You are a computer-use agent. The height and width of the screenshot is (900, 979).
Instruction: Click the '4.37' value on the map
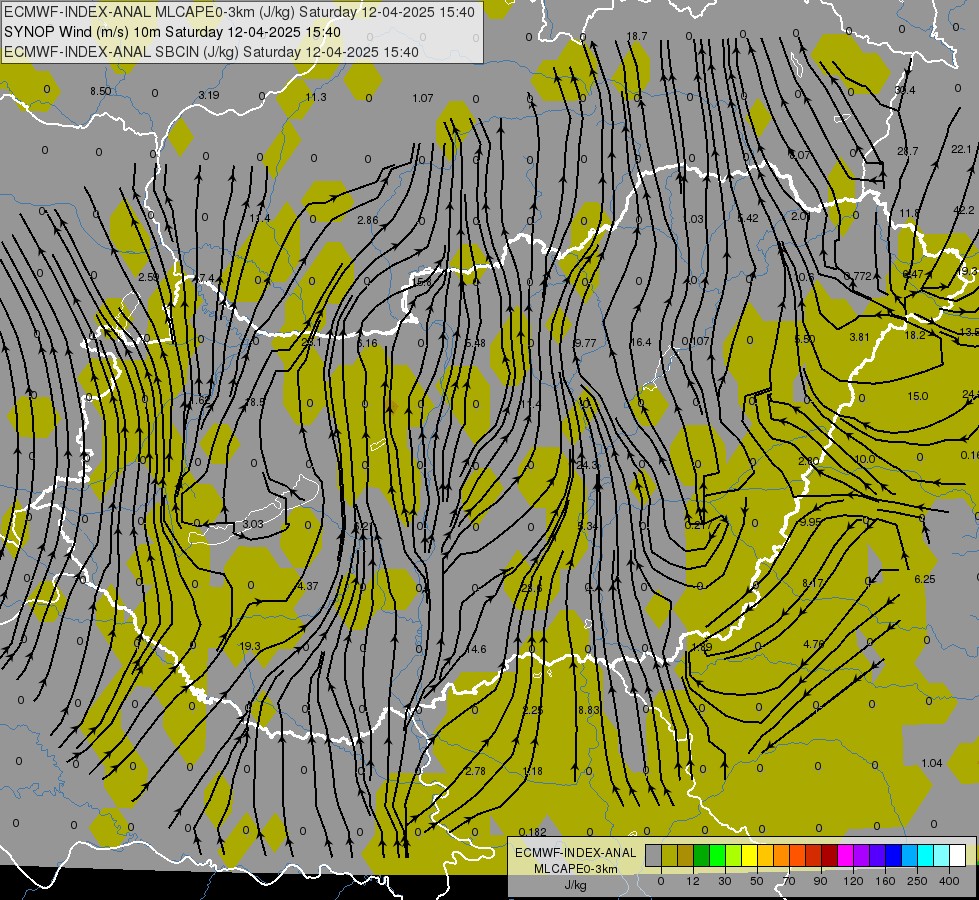coord(308,586)
